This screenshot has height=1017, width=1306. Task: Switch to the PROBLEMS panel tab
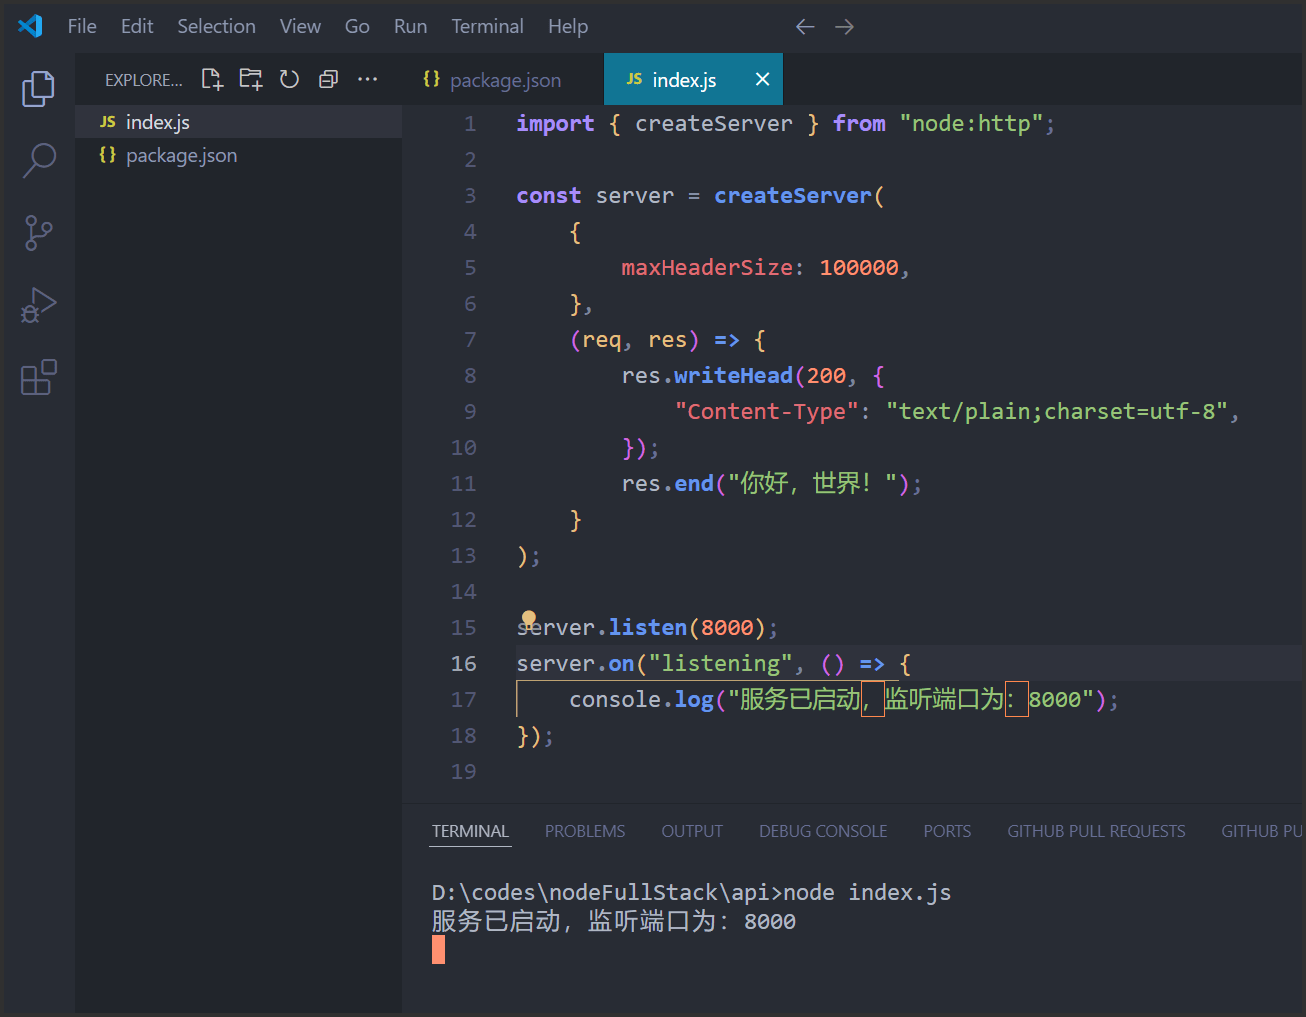(585, 831)
